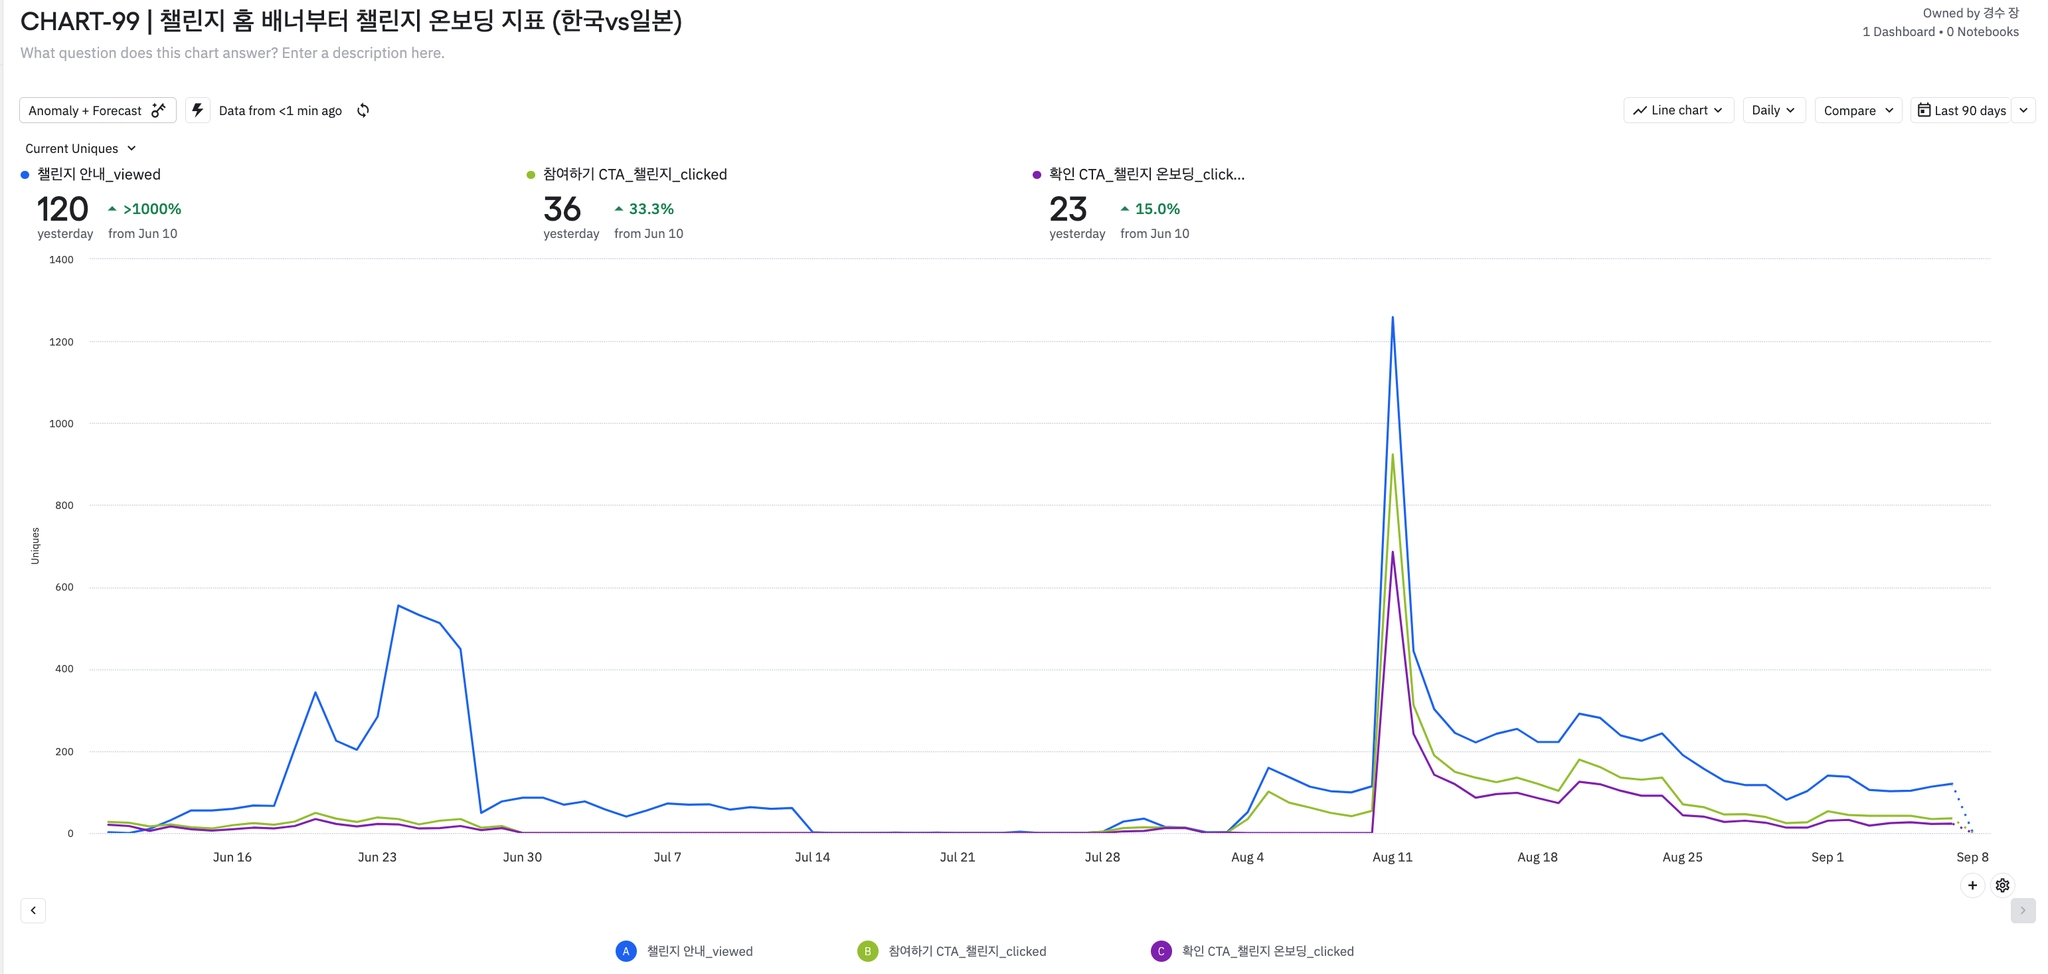Screen dimensions: 2048x974
Task: Click the Anomaly + Forecast button
Action: (97, 110)
